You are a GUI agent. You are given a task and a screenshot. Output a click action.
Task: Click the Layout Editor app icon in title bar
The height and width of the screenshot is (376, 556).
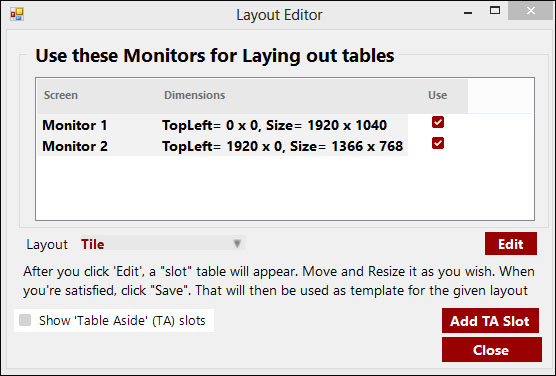click(17, 15)
